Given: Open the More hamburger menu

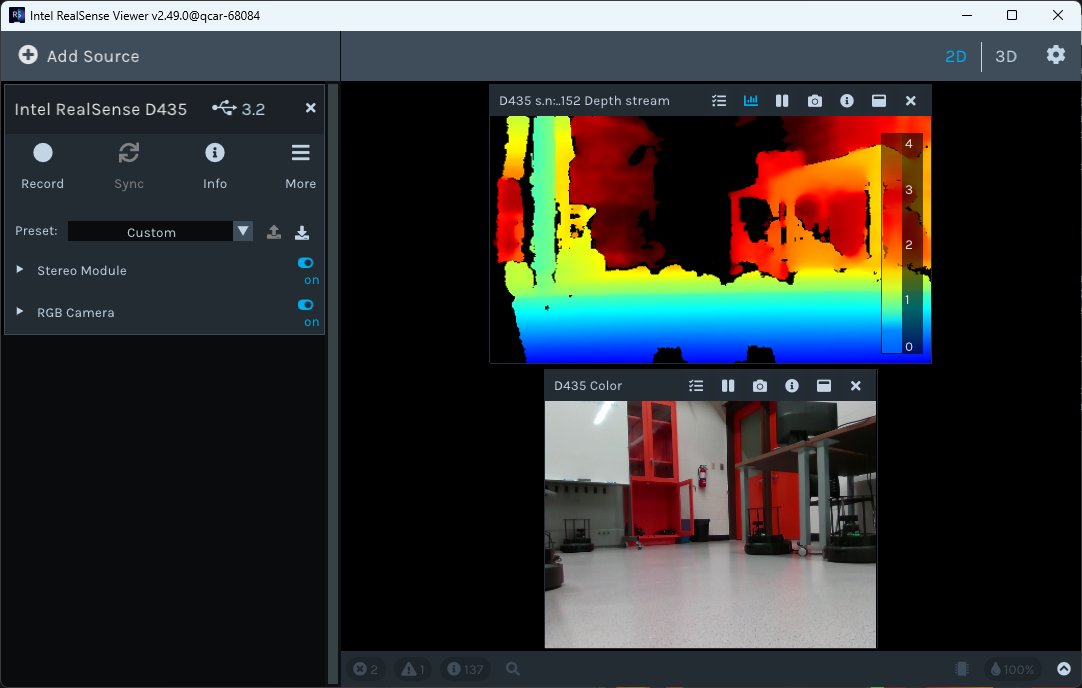Looking at the screenshot, I should pos(301,166).
